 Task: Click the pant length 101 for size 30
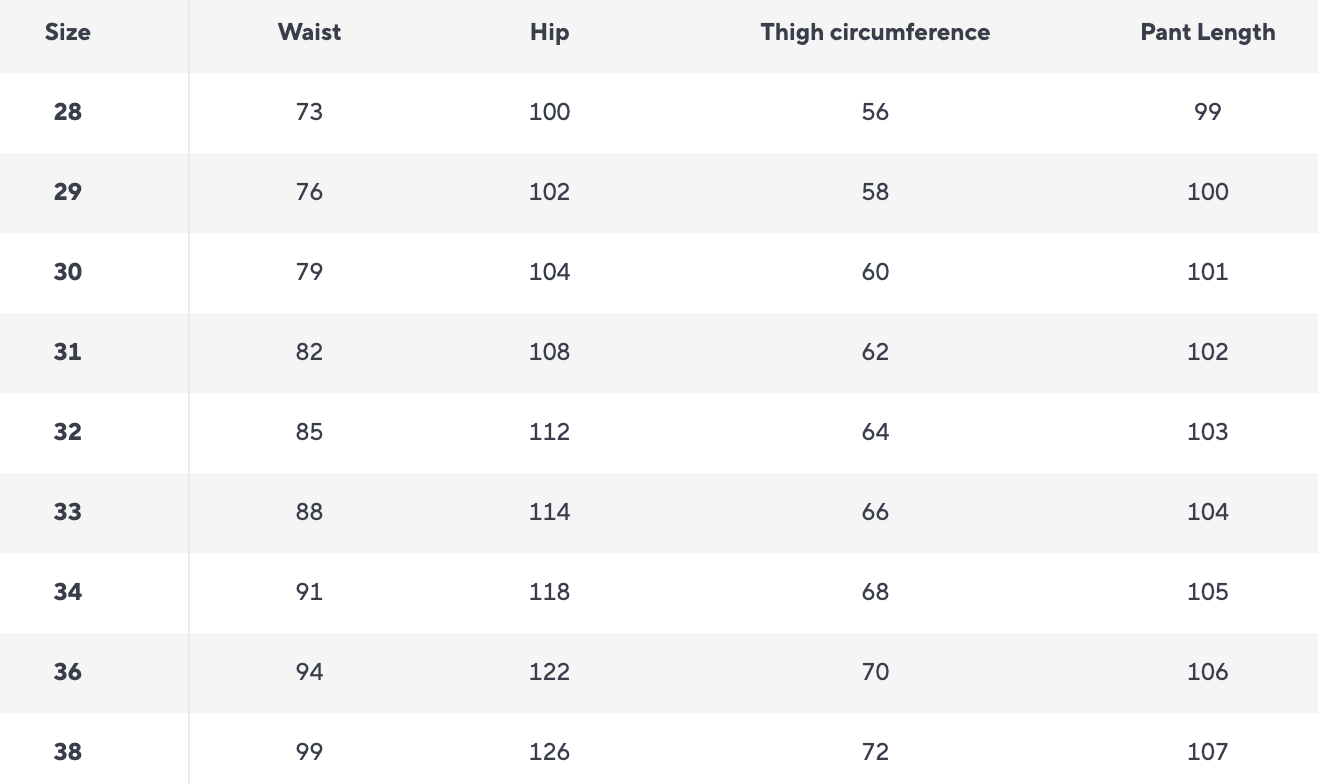1207,272
